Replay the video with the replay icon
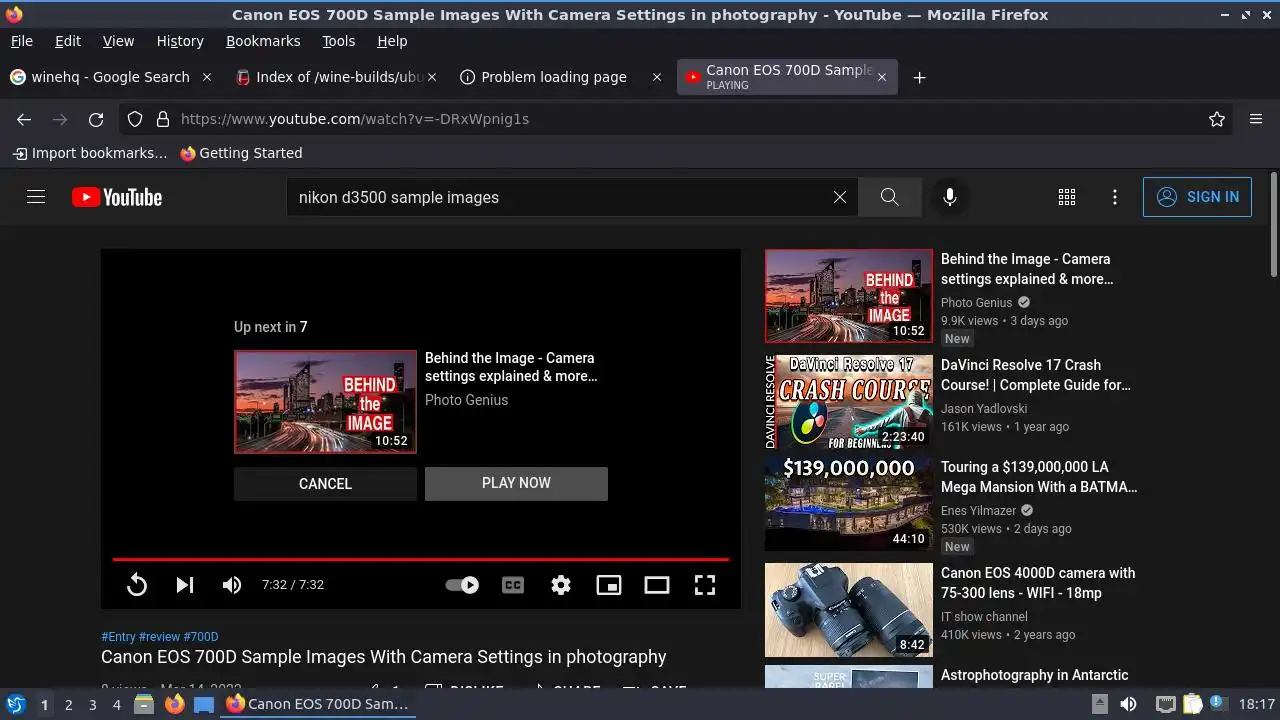 [x=137, y=585]
